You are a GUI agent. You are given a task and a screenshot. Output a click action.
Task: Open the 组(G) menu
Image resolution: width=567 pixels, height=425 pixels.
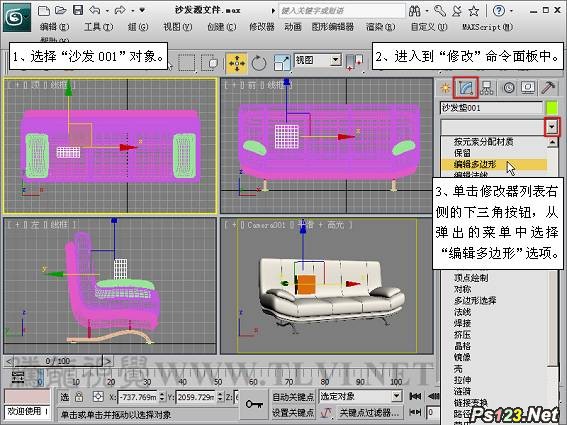pos(138,27)
